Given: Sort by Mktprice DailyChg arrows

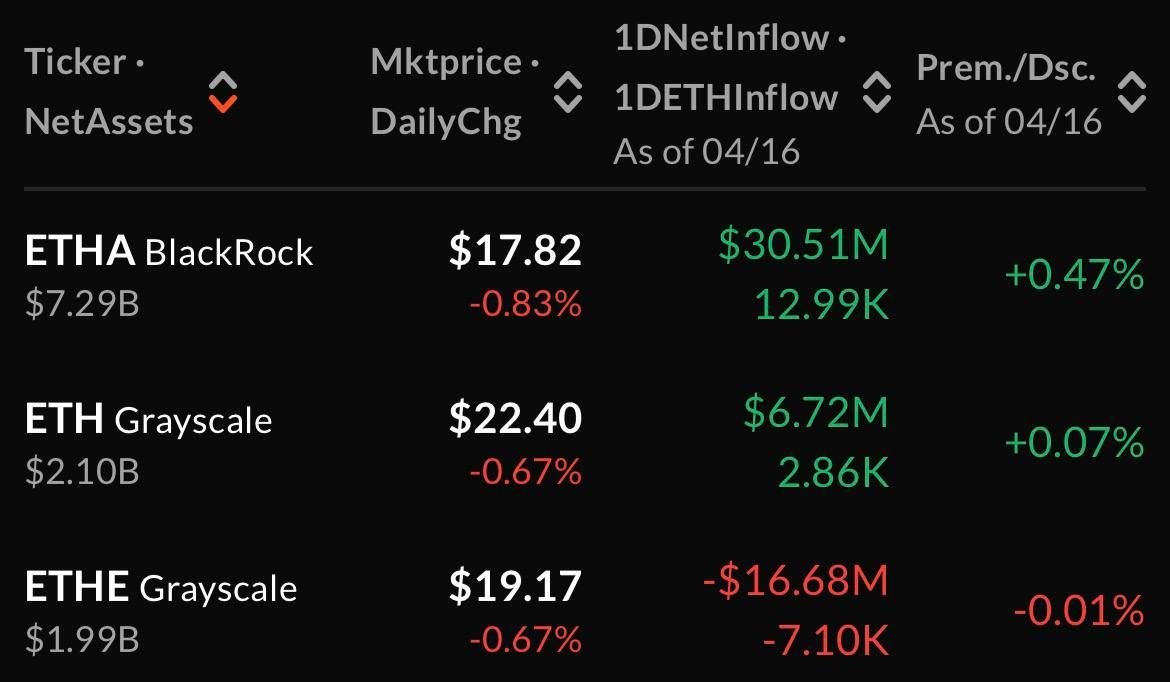Looking at the screenshot, I should (568, 92).
